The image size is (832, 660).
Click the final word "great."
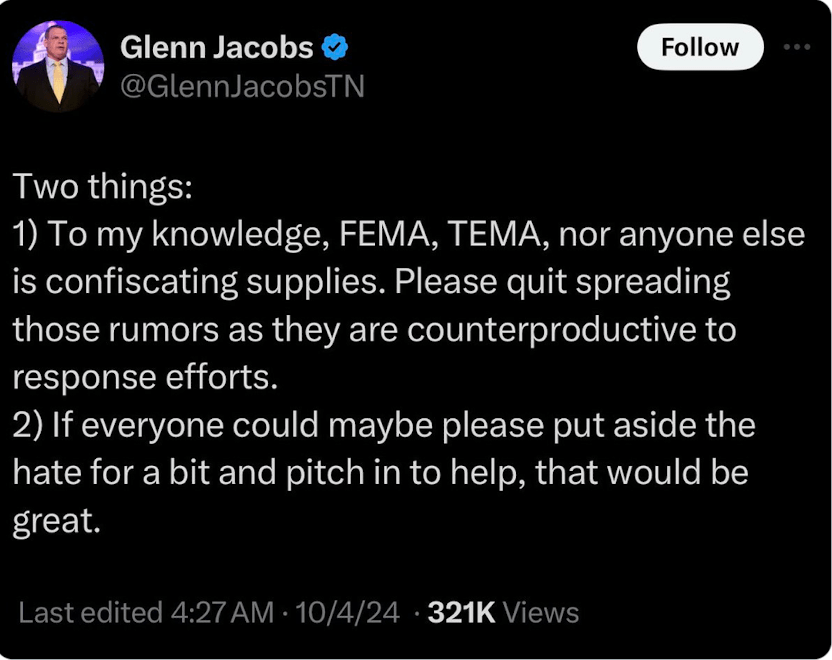pyautogui.click(x=56, y=520)
